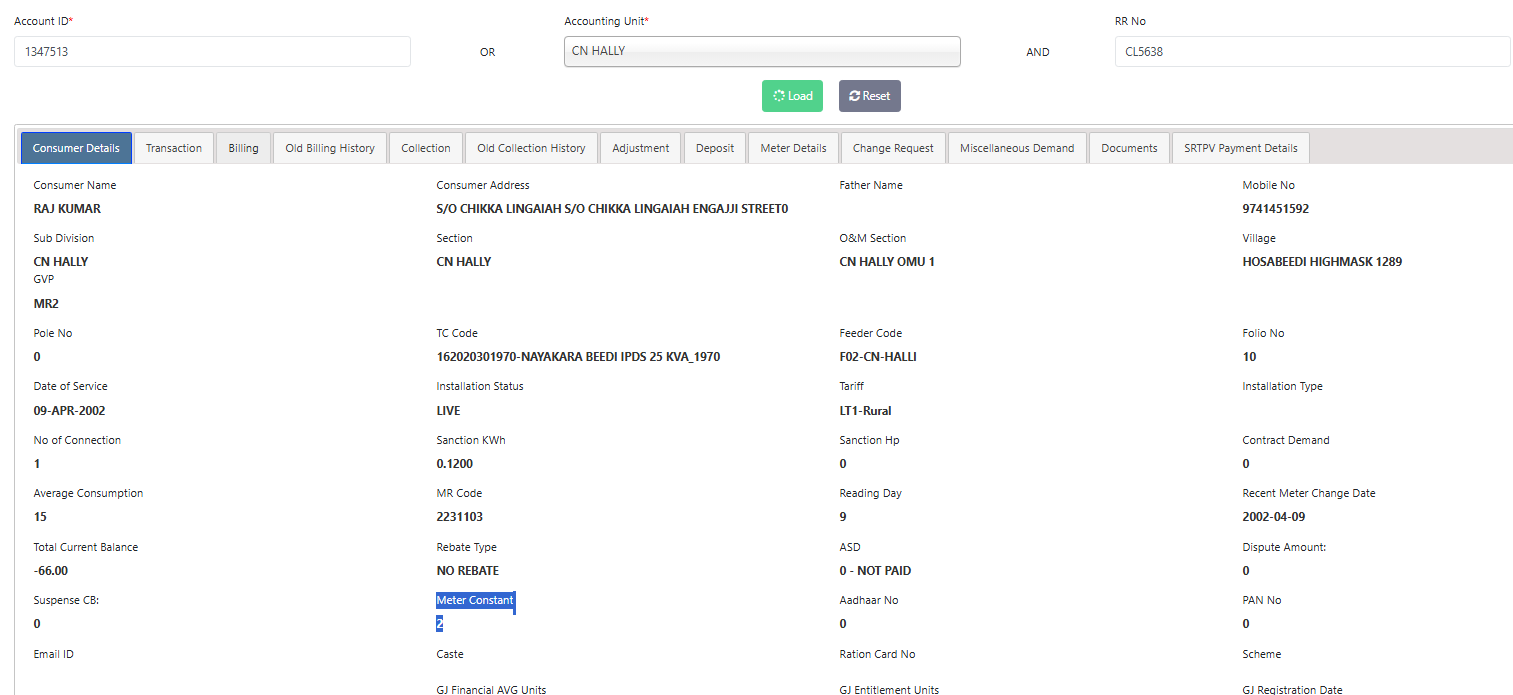The image size is (1513, 695).
Task: Click tariff value LT1-Rural
Action: pos(866,411)
